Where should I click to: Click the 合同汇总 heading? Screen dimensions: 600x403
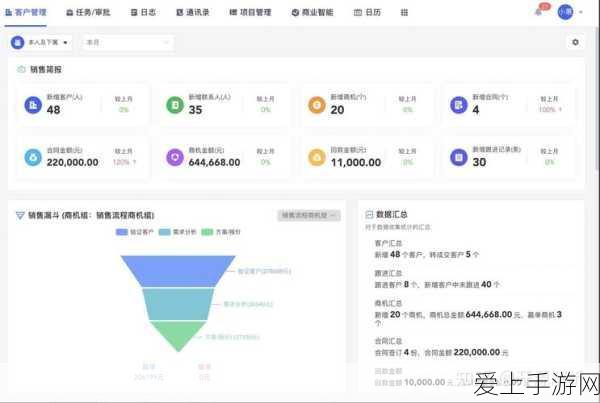[388, 341]
